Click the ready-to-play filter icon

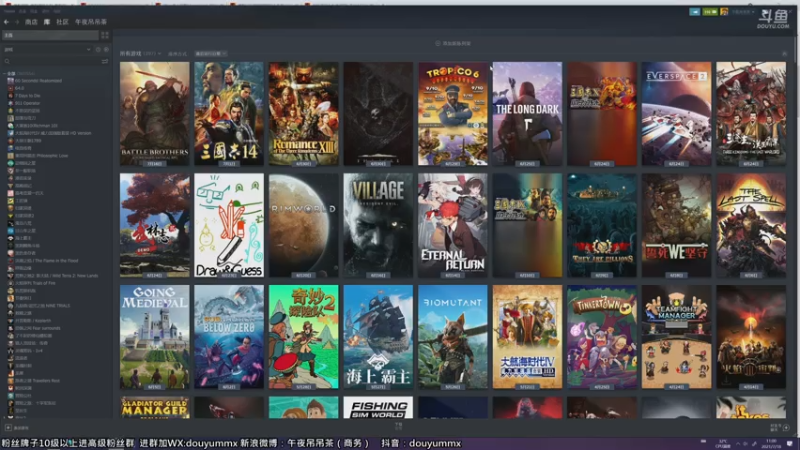coord(106,49)
